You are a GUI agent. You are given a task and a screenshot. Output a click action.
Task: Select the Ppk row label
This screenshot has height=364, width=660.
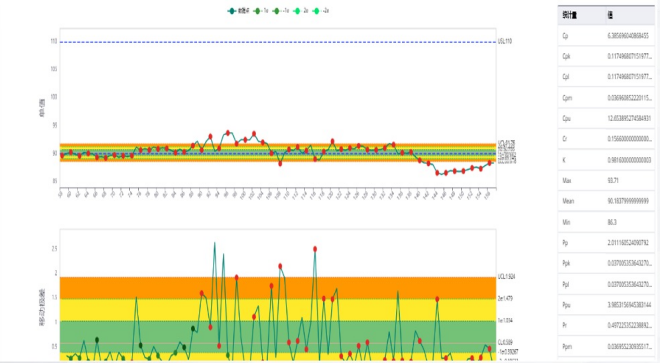(566, 263)
